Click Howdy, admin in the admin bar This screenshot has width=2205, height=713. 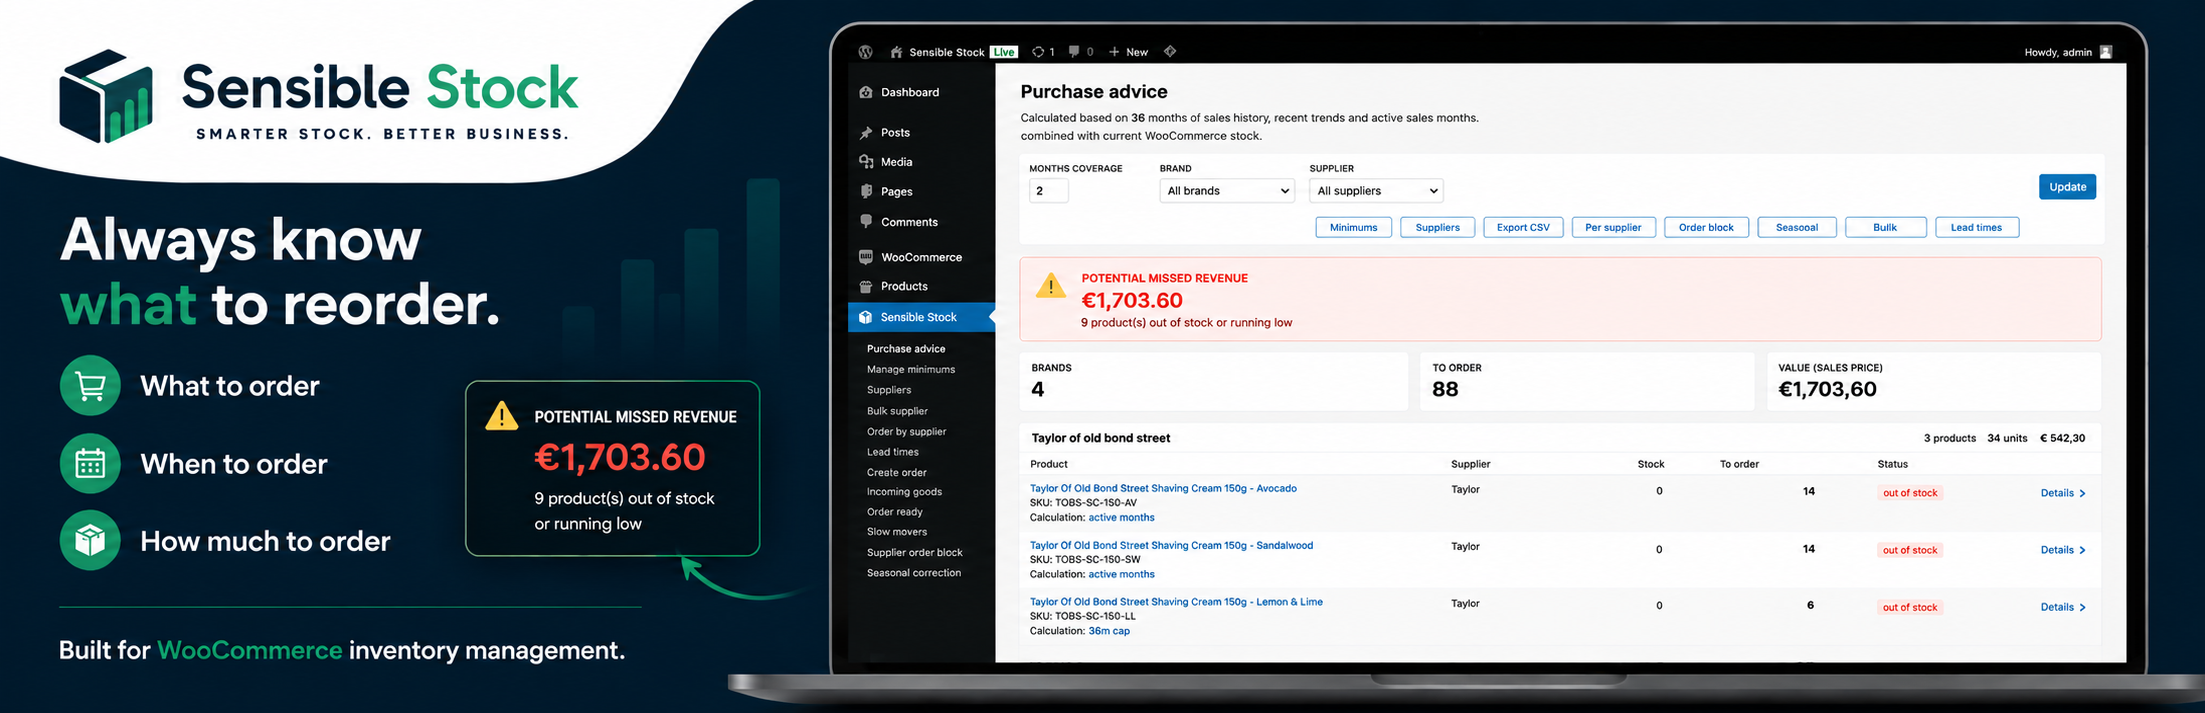(x=2057, y=52)
